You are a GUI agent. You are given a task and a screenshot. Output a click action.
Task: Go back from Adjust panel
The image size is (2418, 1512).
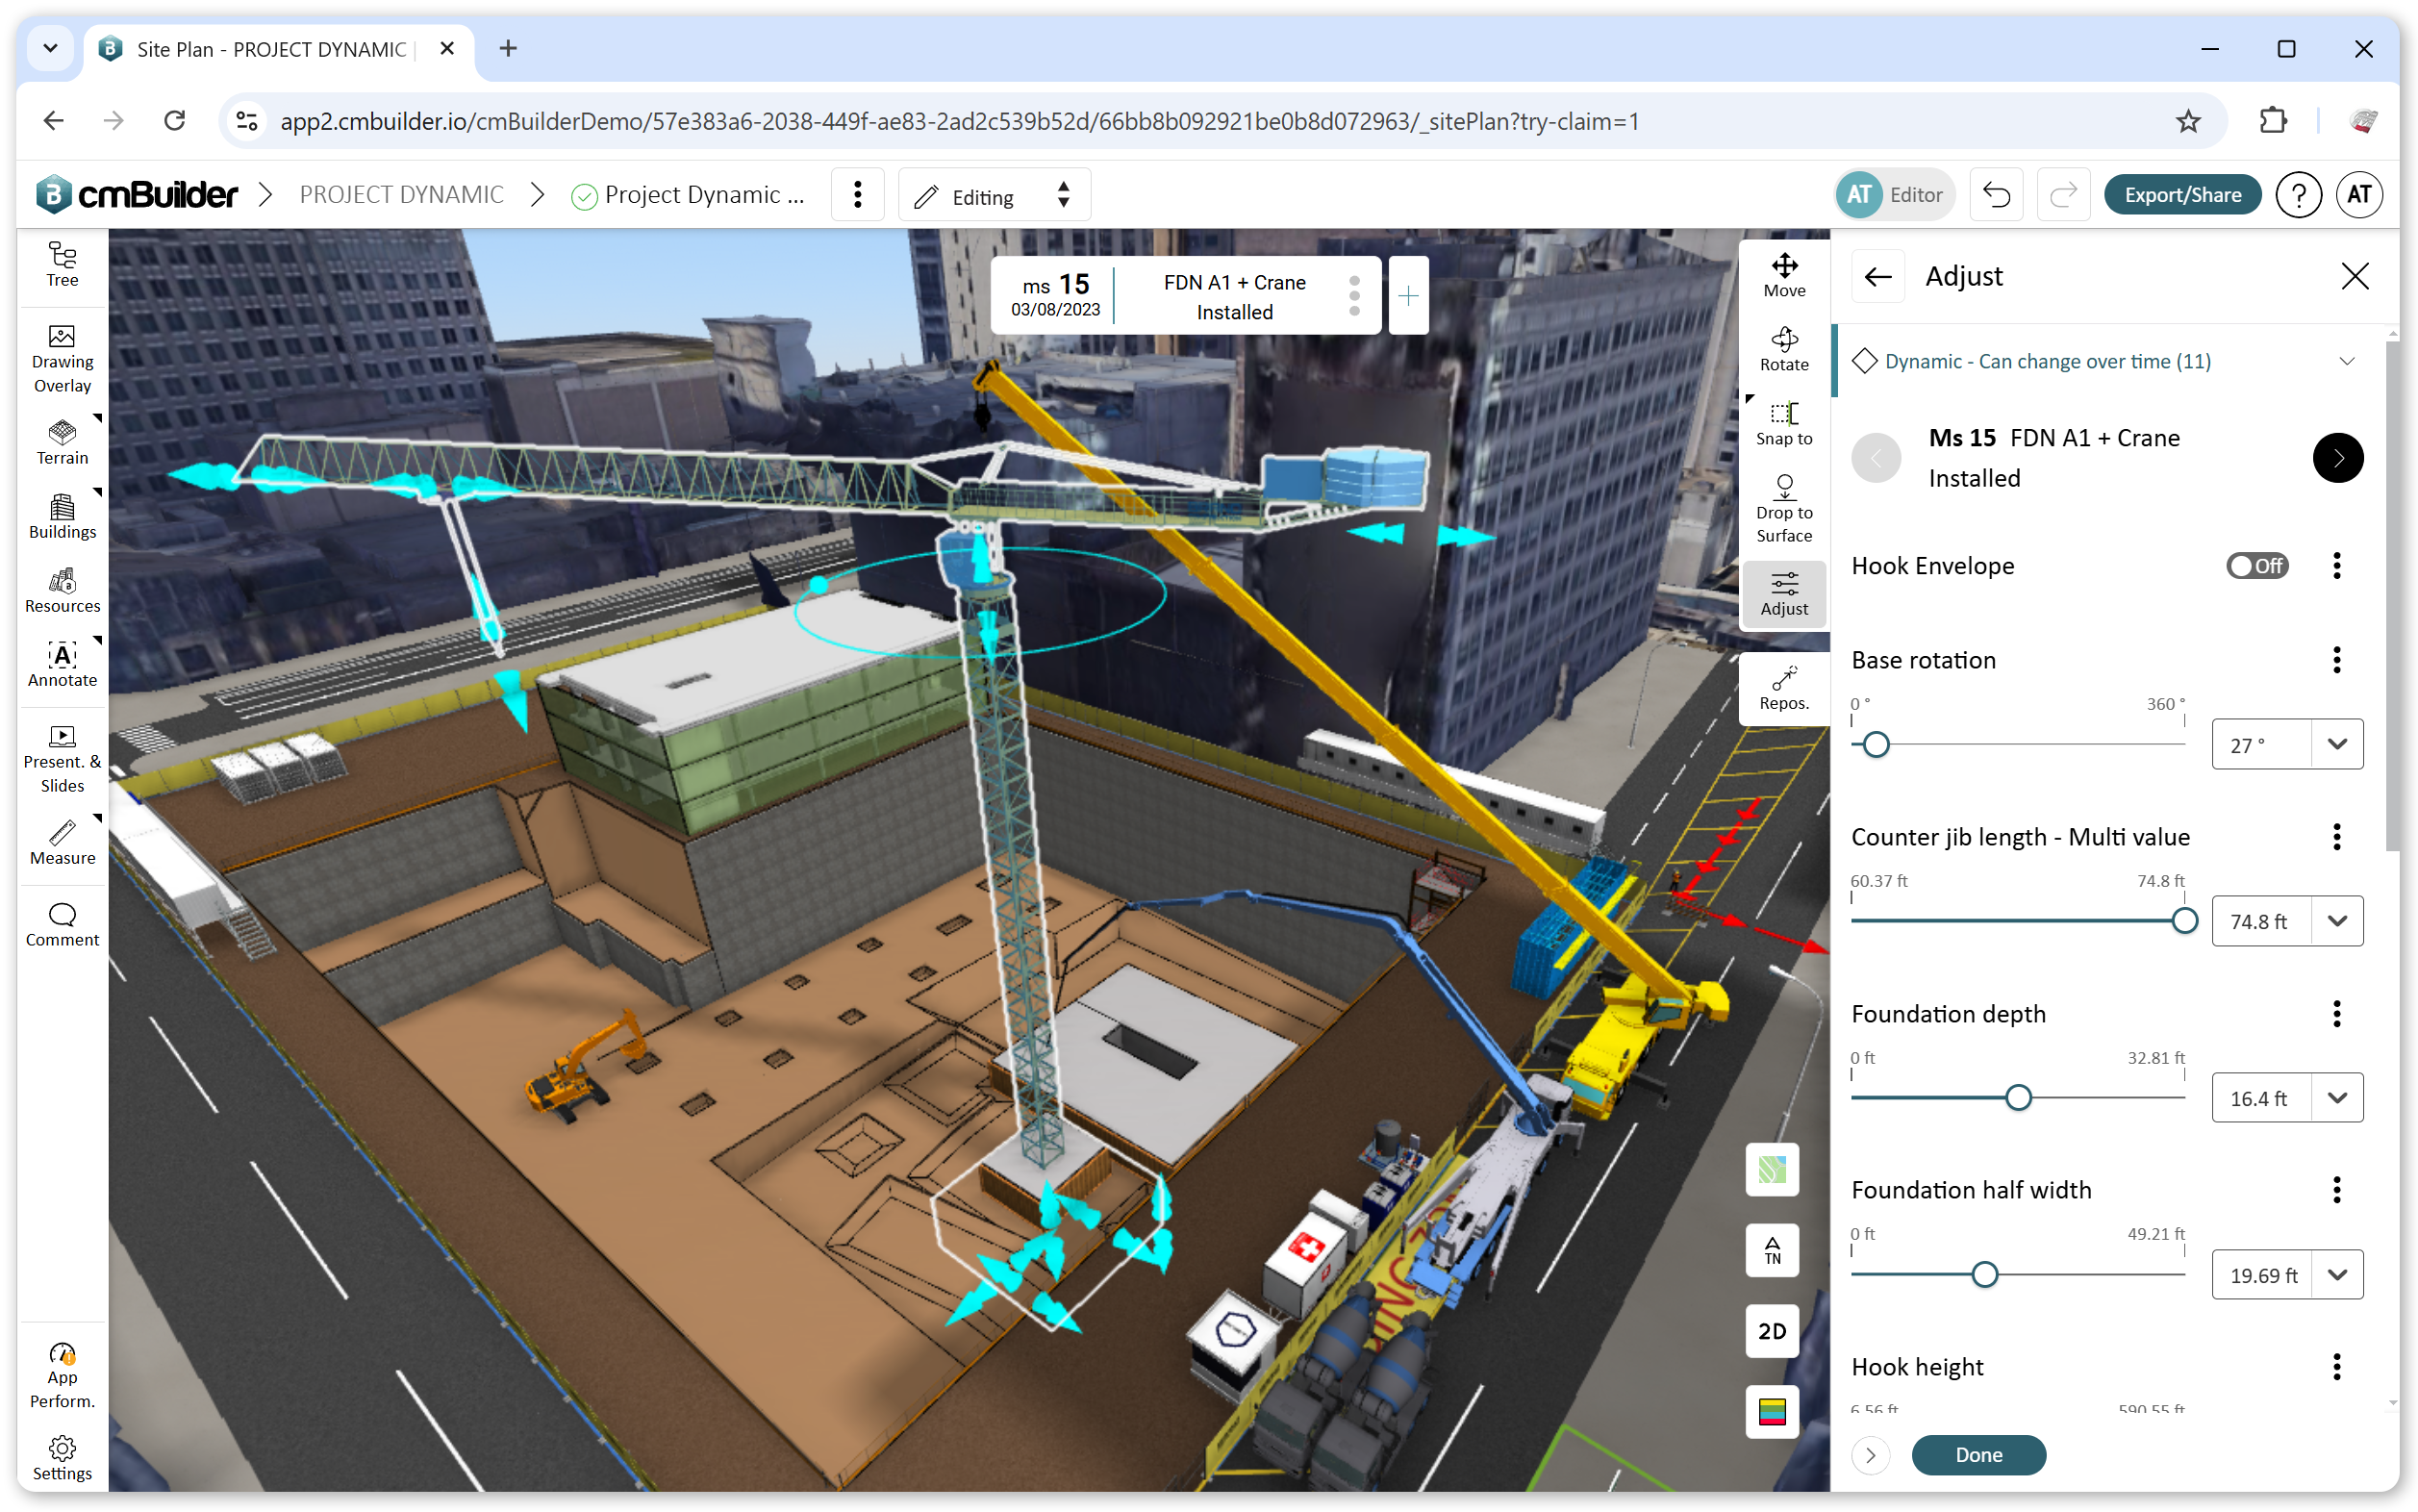(x=1877, y=276)
